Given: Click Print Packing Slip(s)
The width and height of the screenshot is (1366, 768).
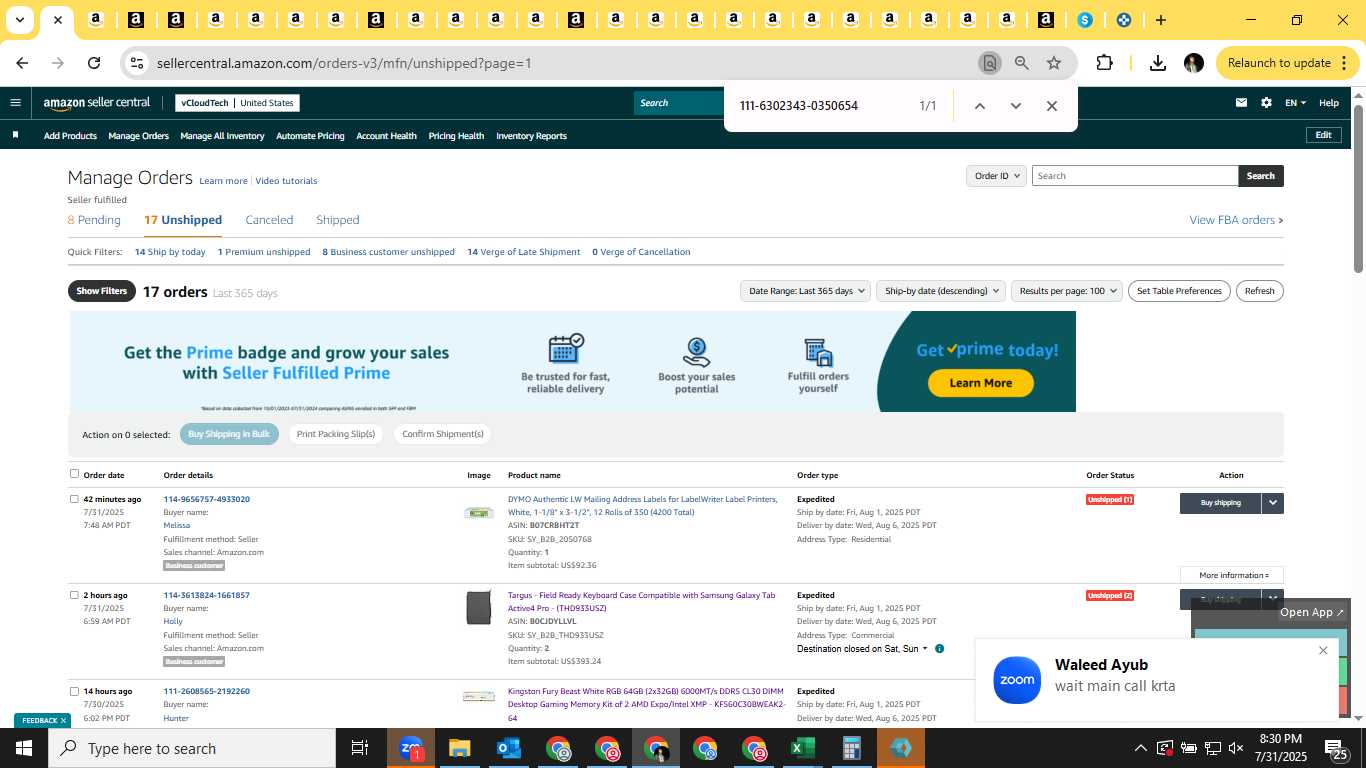Looking at the screenshot, I should pyautogui.click(x=336, y=434).
